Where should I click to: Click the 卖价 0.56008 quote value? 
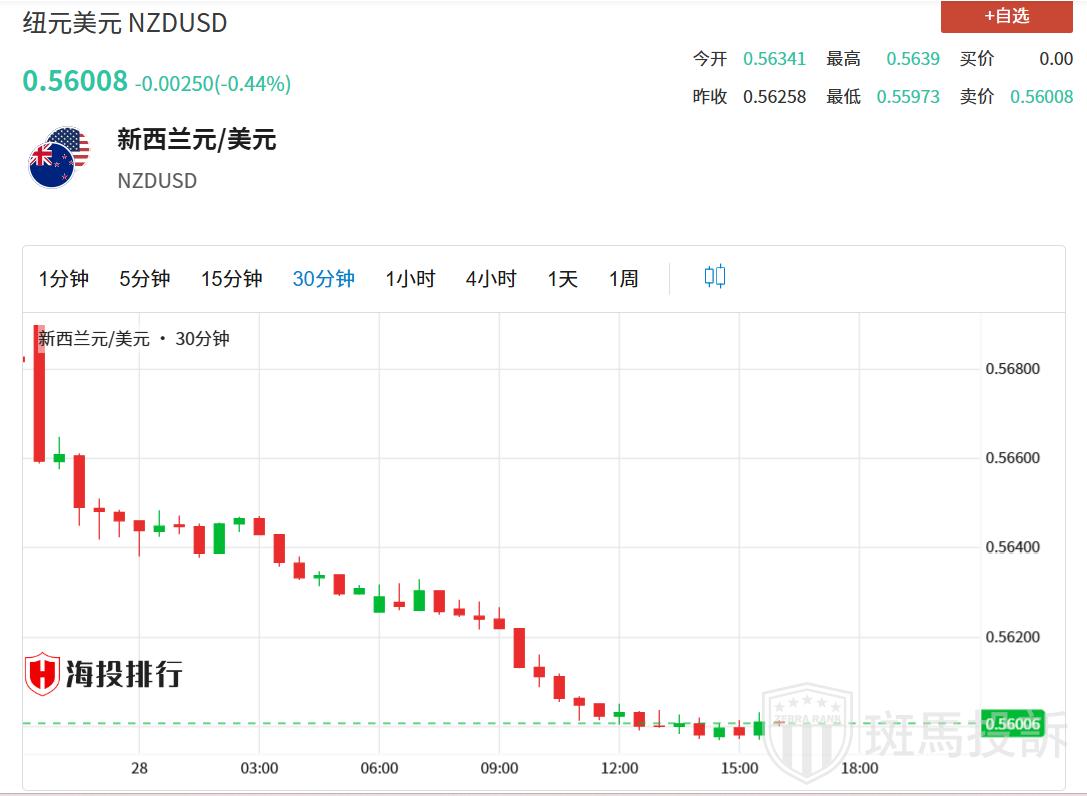[x=1041, y=97]
